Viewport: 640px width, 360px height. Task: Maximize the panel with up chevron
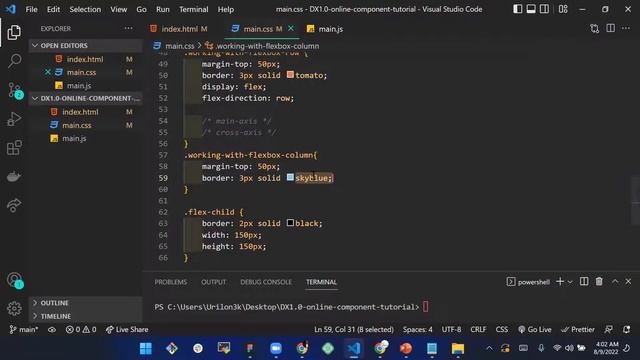[615, 282]
